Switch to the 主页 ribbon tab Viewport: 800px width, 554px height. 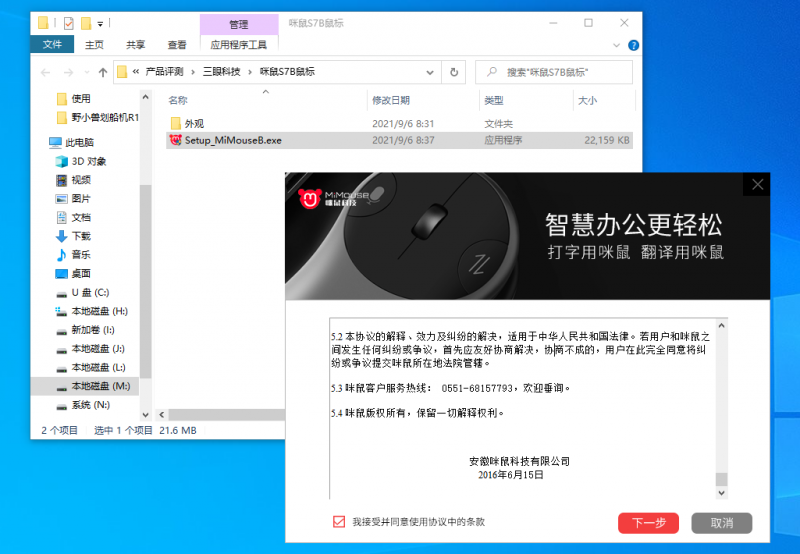coord(94,45)
